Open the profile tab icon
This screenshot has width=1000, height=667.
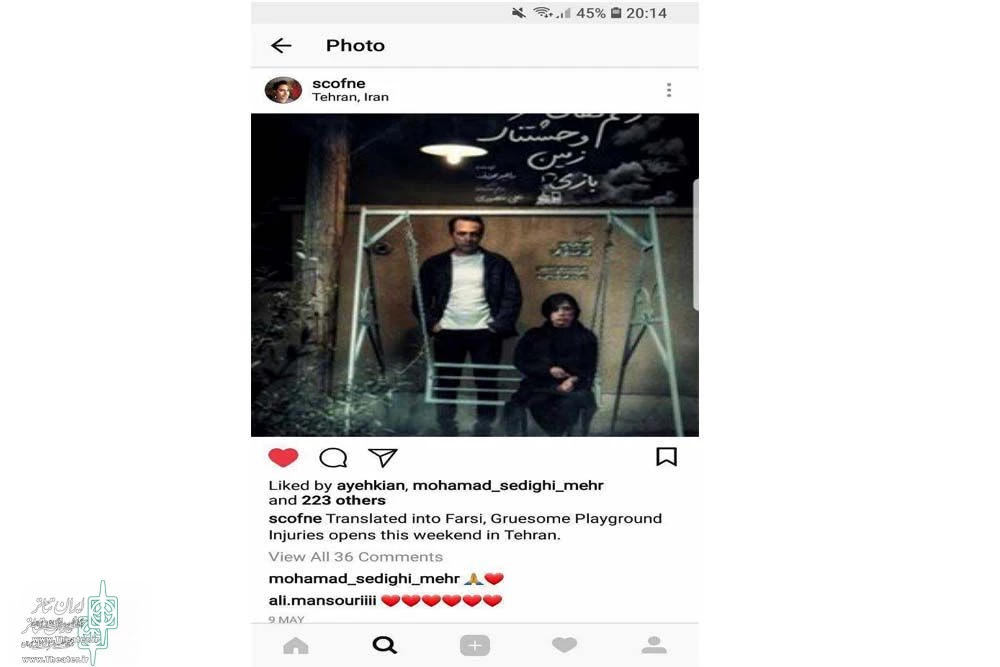654,645
